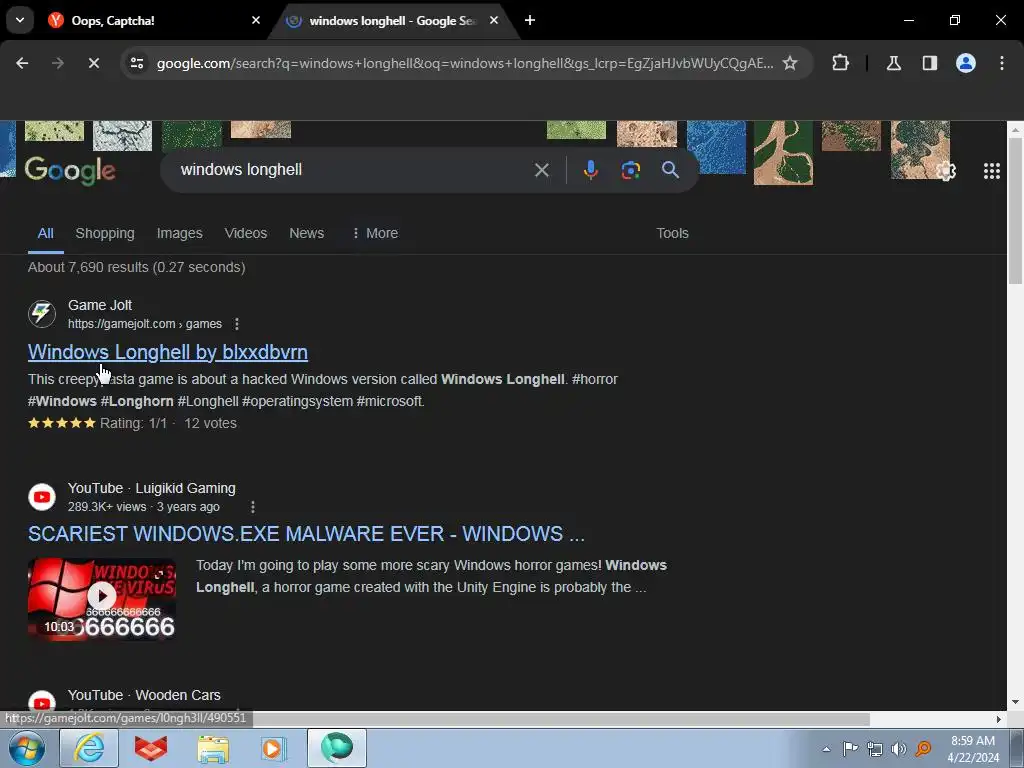
Task: Open the Action Center flag icon
Action: pos(850,748)
